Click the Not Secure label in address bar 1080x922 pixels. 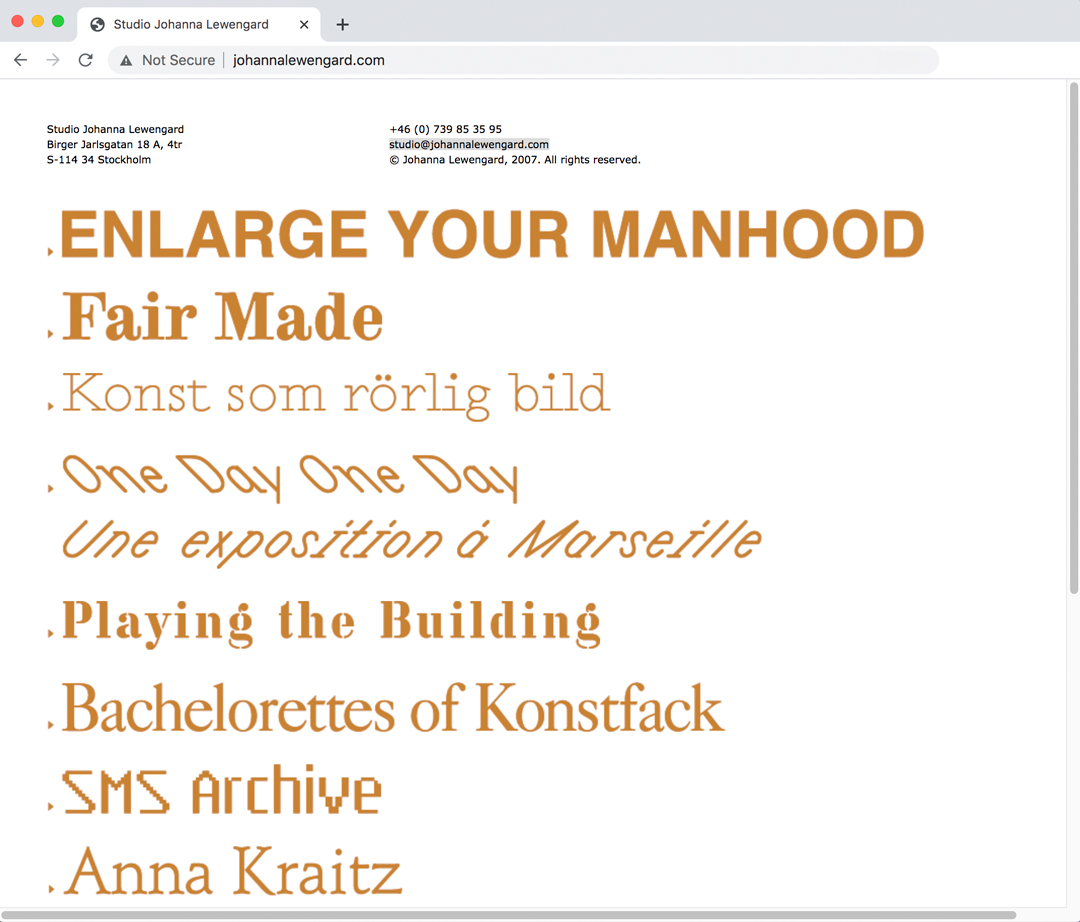click(x=178, y=60)
